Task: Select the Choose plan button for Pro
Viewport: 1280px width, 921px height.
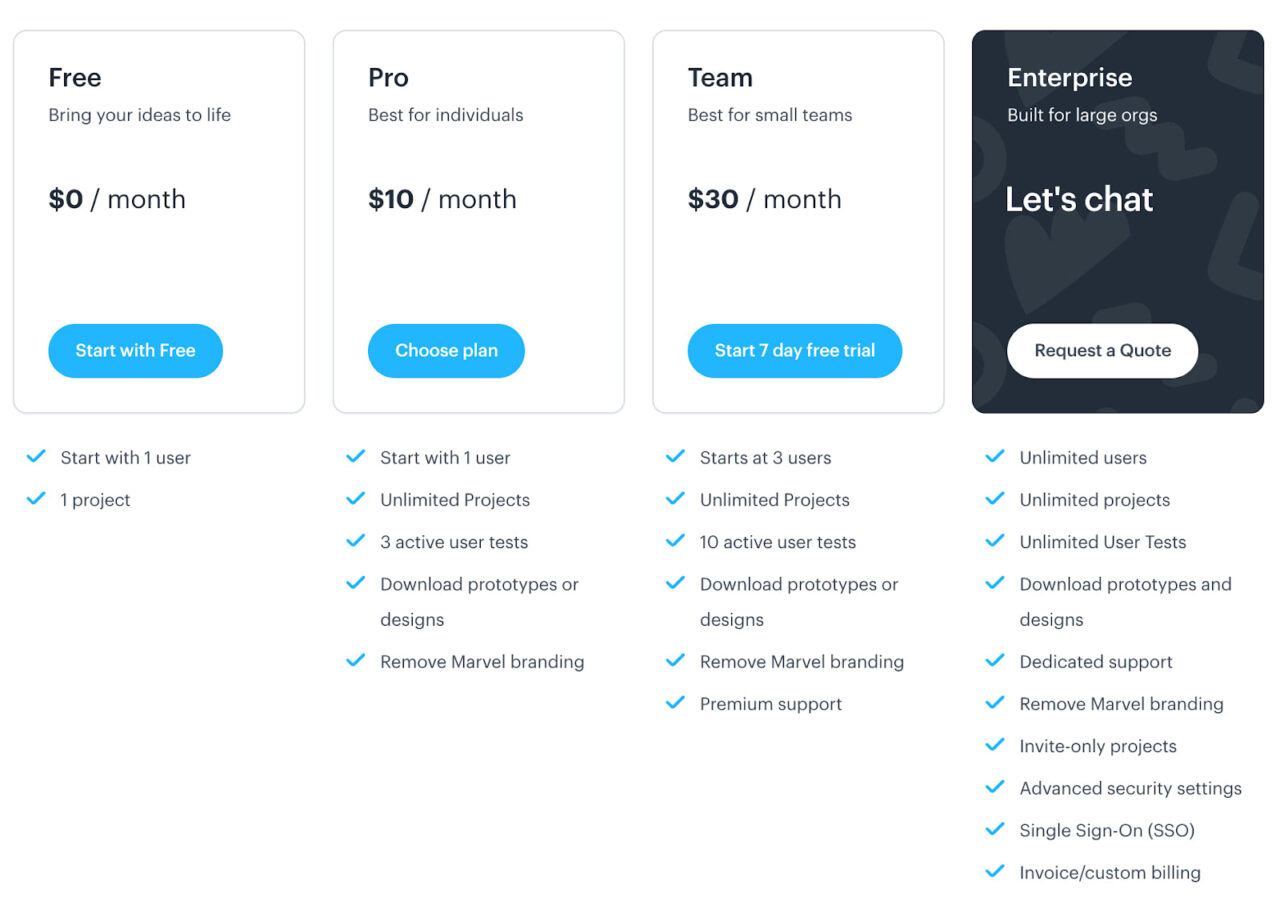Action: 446,351
